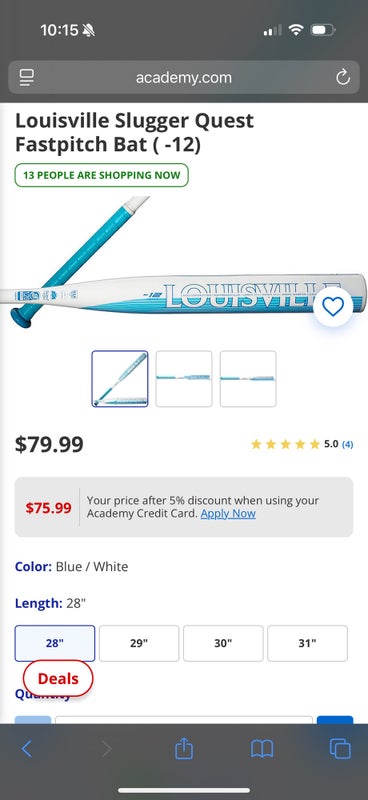Open Safari reader/page settings icon

27,78
